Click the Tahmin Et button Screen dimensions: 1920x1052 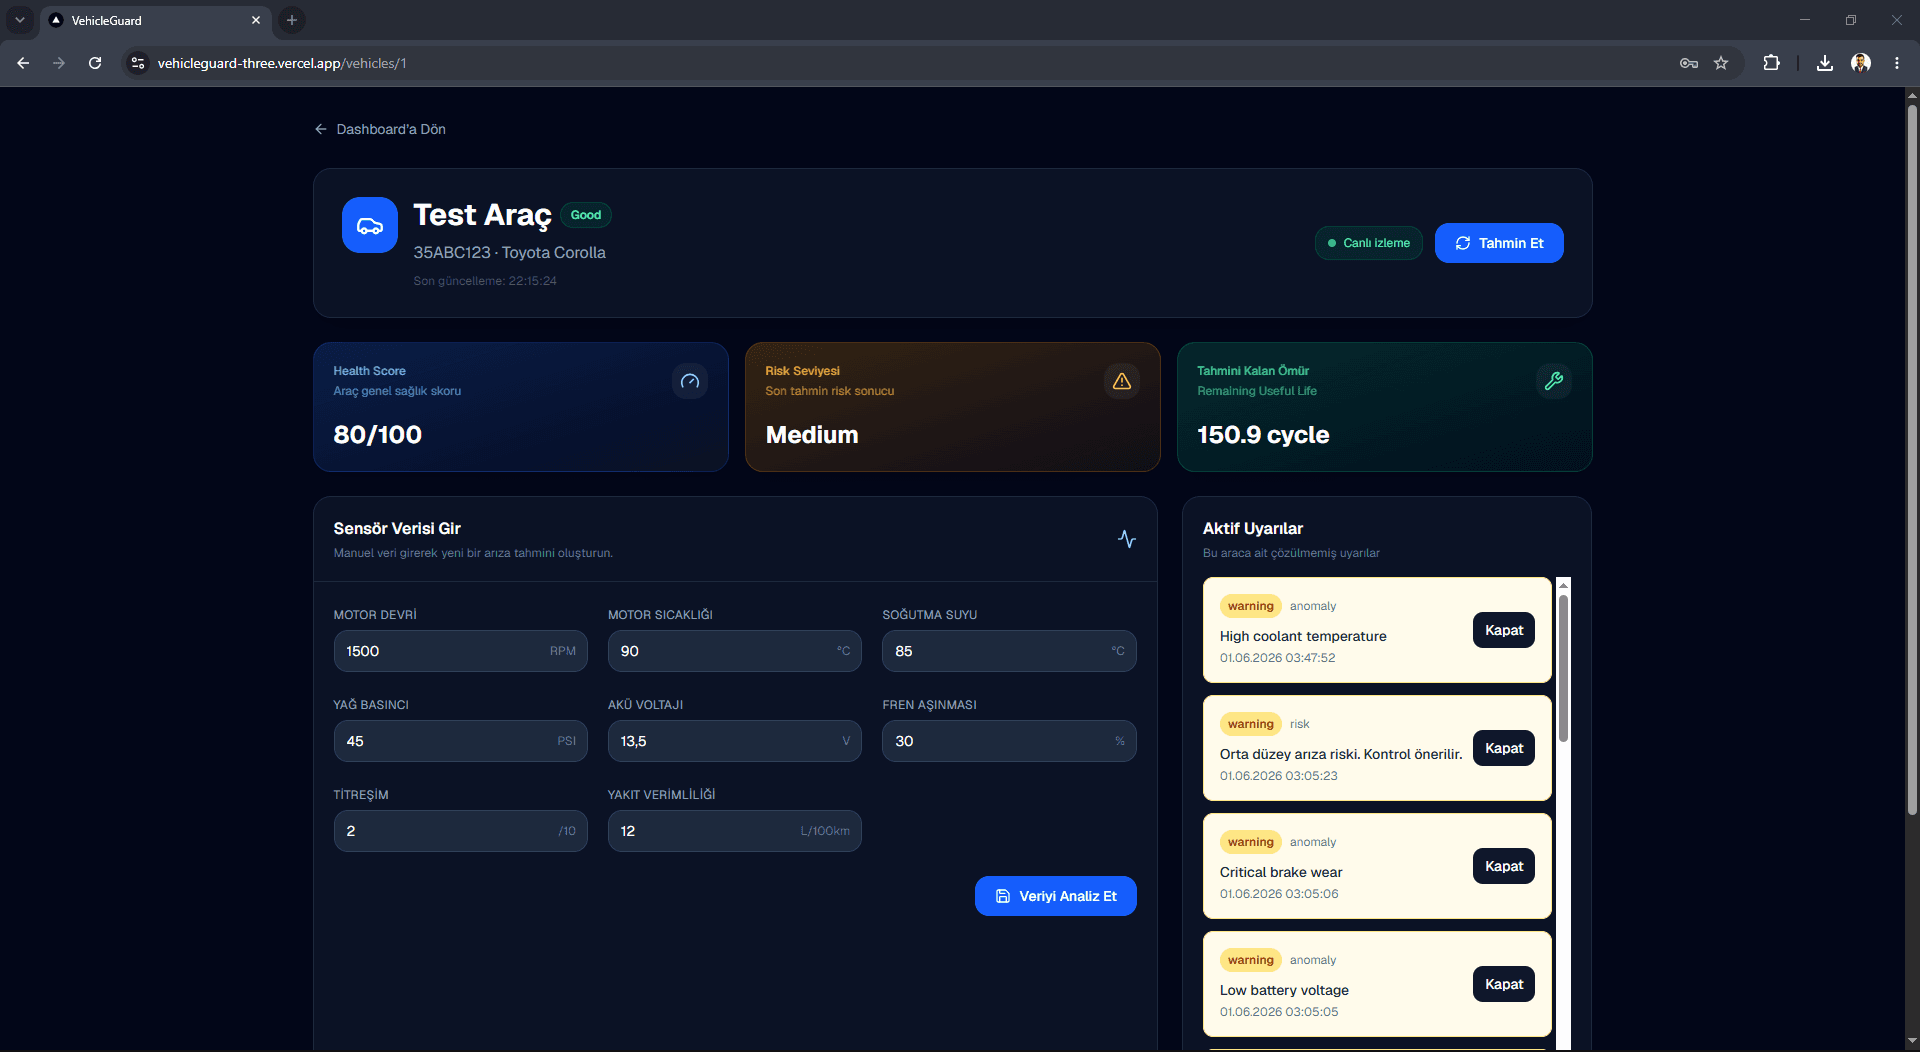coord(1499,243)
